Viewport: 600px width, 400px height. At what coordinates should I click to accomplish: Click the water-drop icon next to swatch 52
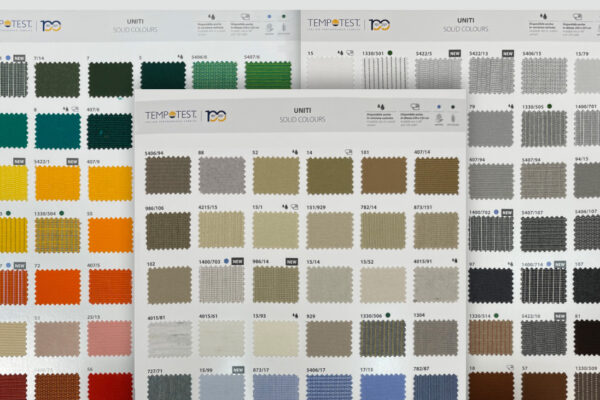point(295,152)
